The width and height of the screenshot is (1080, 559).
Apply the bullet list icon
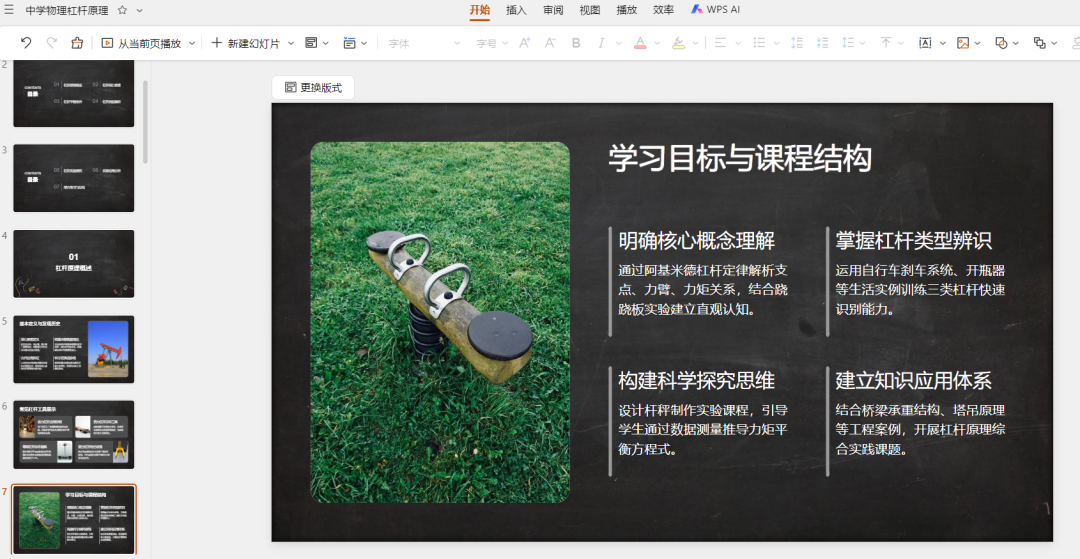pyautogui.click(x=759, y=43)
